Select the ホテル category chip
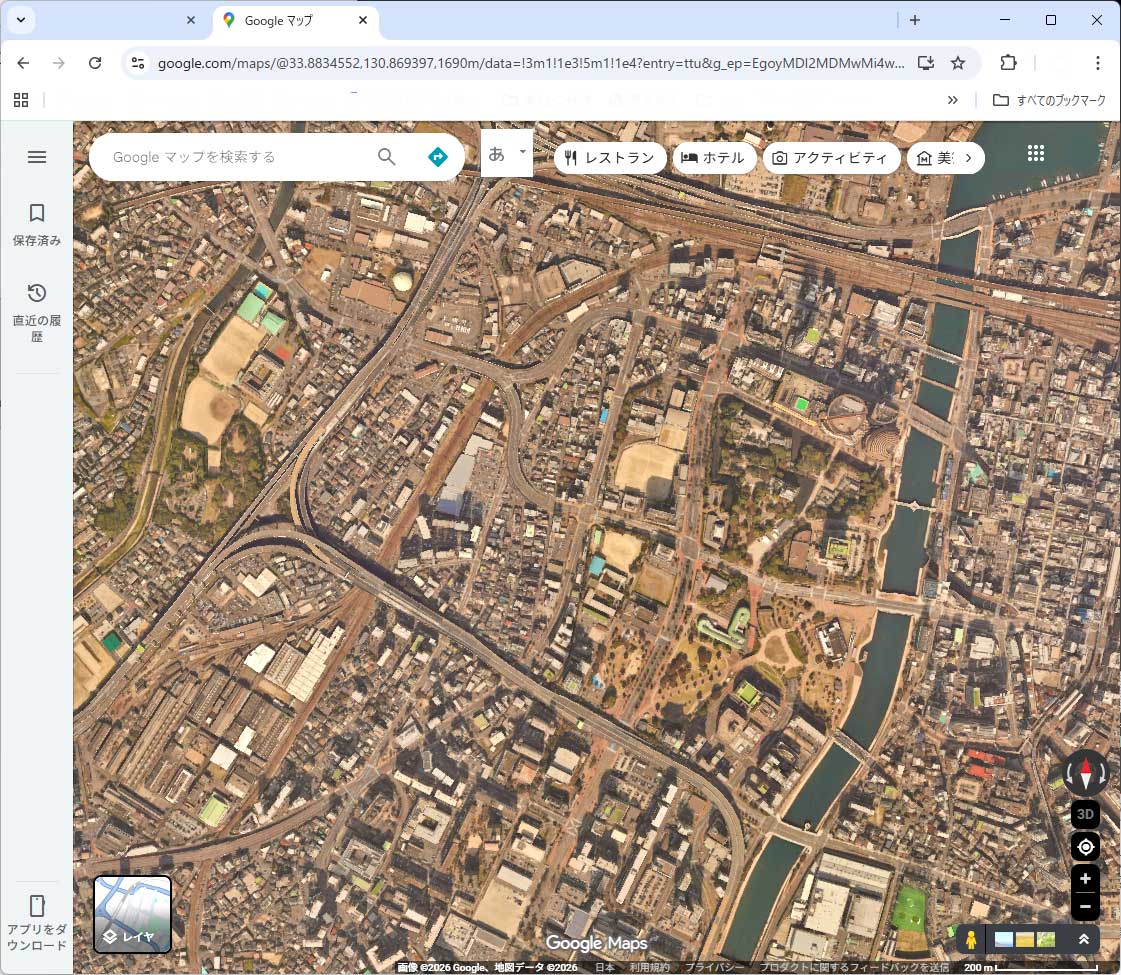Screen dimensions: 1121x975 (x=714, y=158)
